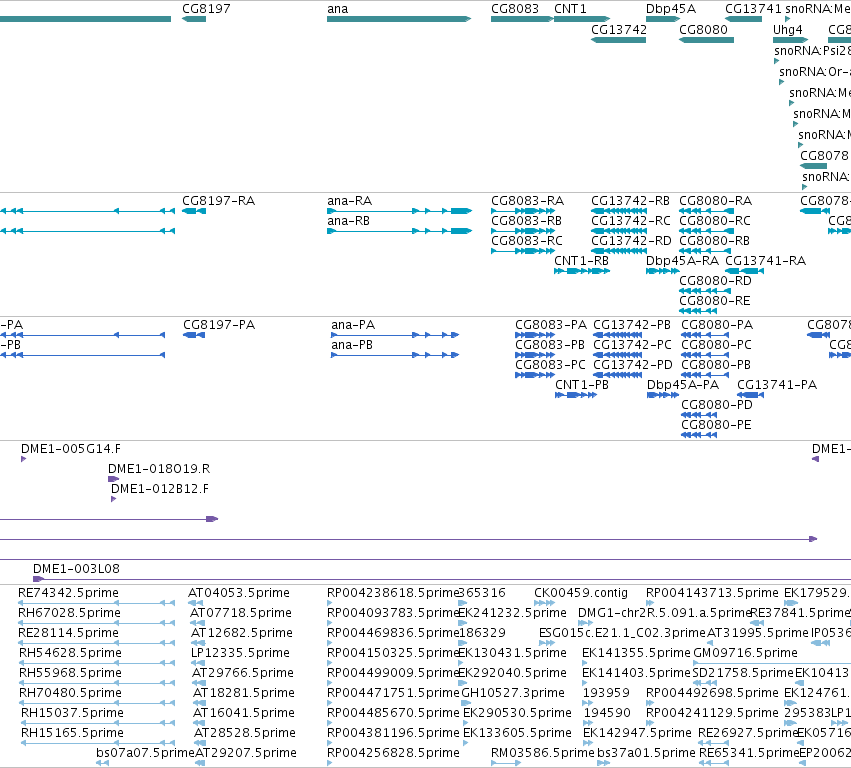Select the CG8080-PD protein label
This screenshot has height=768, width=851.
717,405
